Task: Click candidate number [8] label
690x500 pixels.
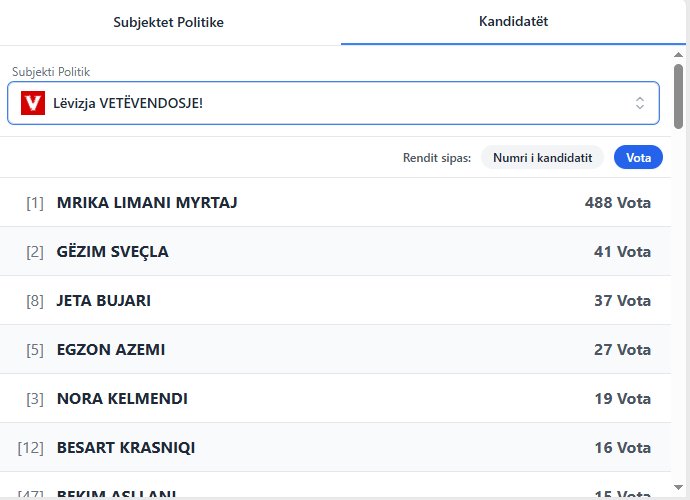Action: coord(35,300)
